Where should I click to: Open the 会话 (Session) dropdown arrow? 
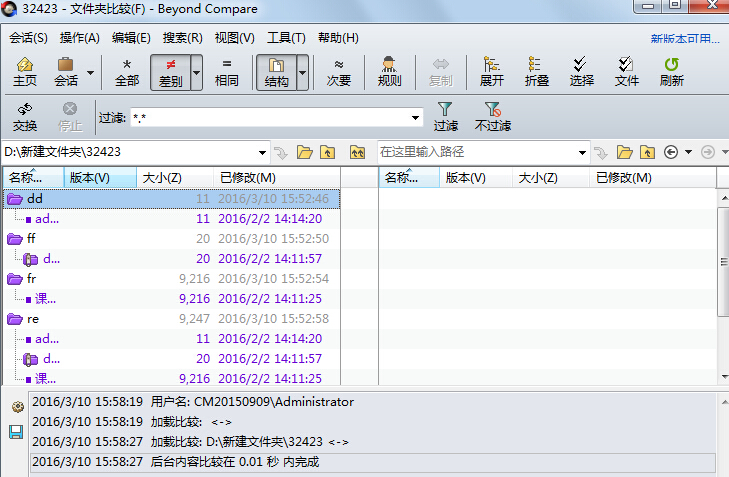90,73
